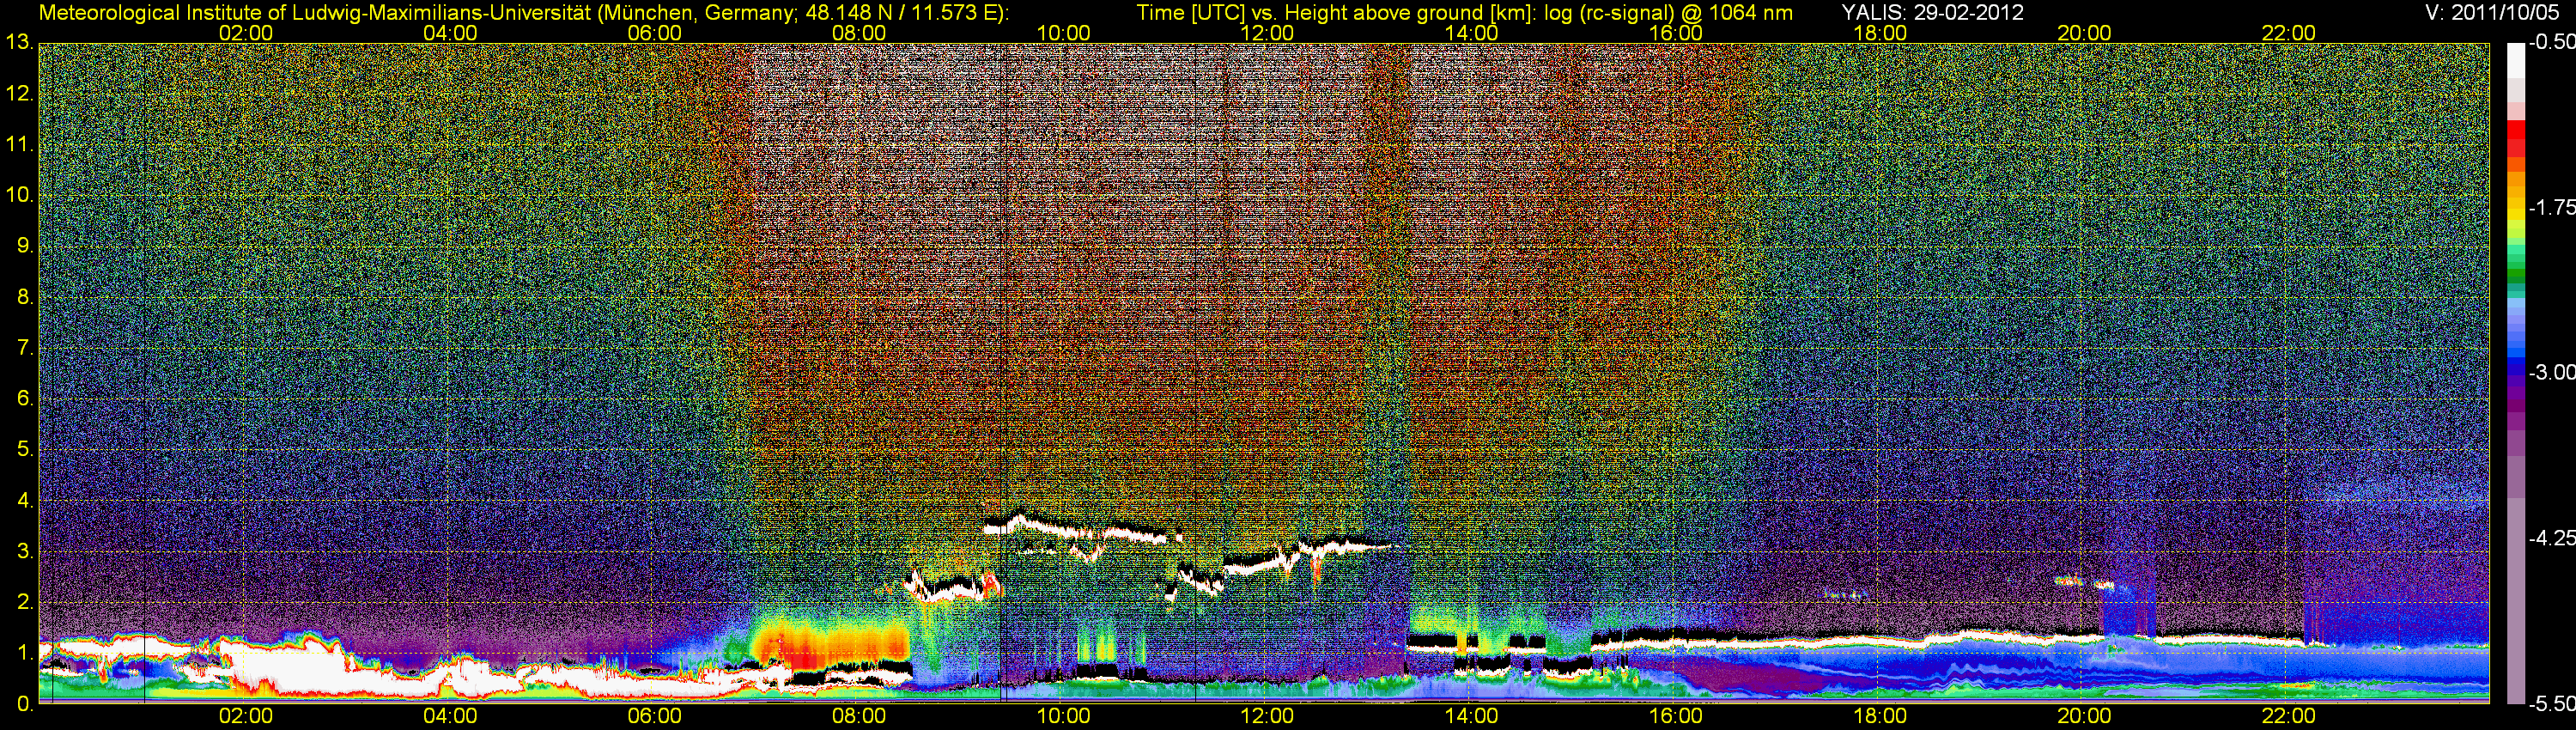
Task: Click the Meteorological Institute title text
Action: coord(523,13)
